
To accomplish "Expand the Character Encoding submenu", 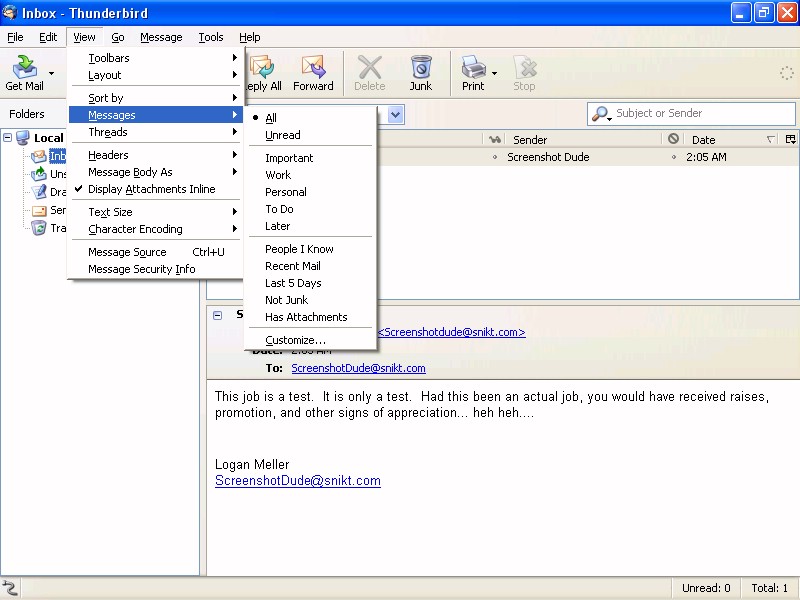I will pyautogui.click(x=156, y=229).
